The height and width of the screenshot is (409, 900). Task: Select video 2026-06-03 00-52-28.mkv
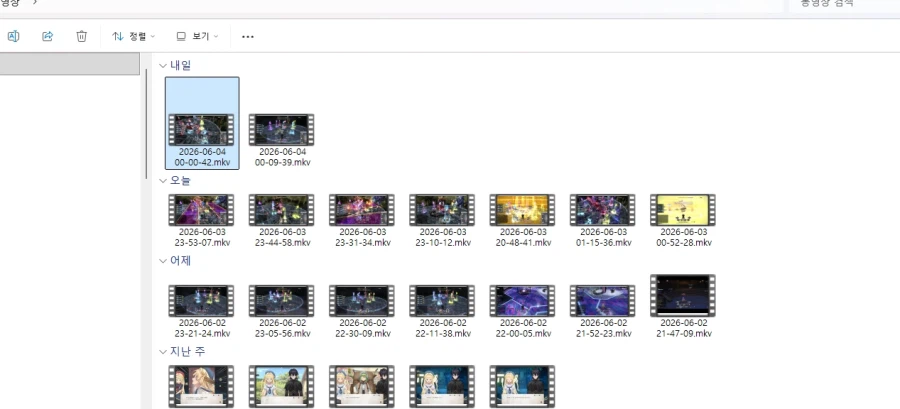pyautogui.click(x=684, y=221)
